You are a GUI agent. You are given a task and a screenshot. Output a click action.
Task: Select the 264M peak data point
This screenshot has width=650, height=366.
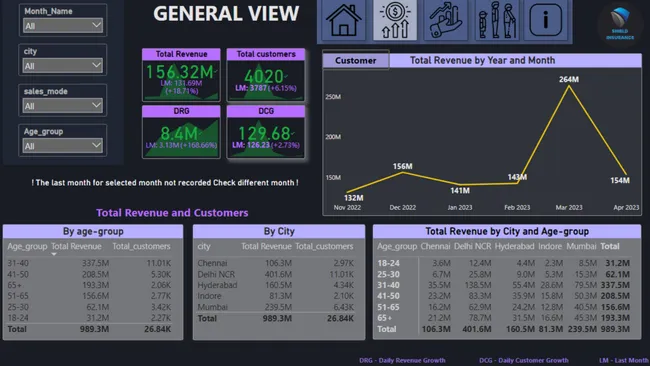coord(569,86)
